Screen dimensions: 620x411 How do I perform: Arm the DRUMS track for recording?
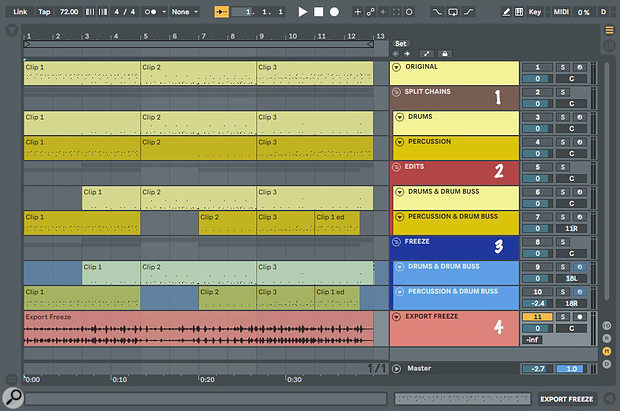pyautogui.click(x=579, y=117)
